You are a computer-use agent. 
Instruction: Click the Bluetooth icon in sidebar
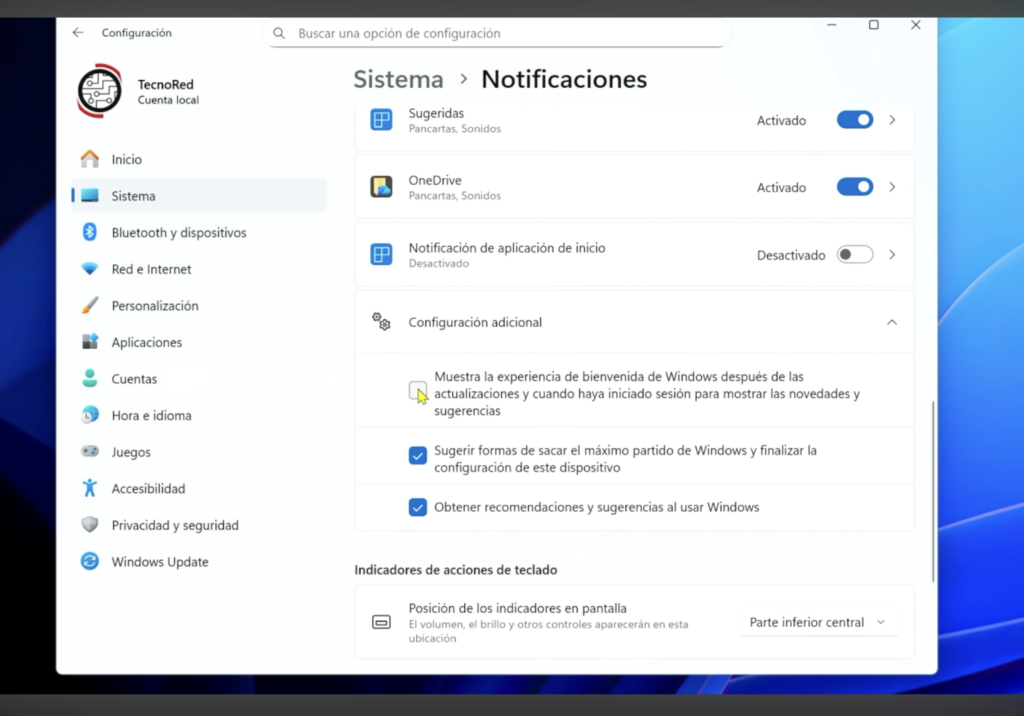[x=89, y=232]
